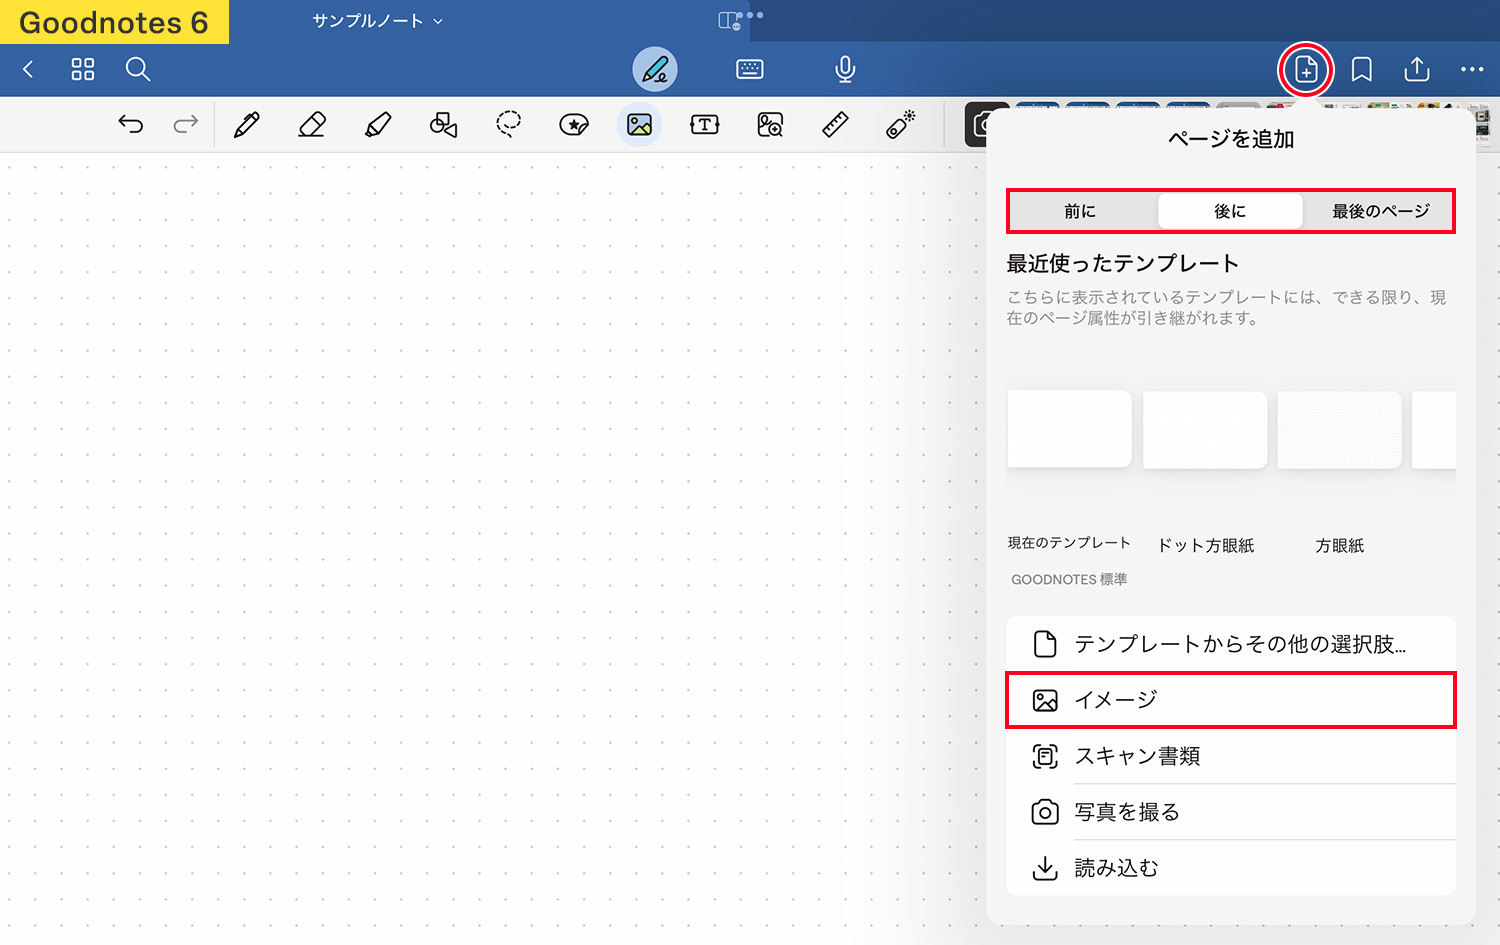Open the Elements sticker tool

(x=574, y=124)
